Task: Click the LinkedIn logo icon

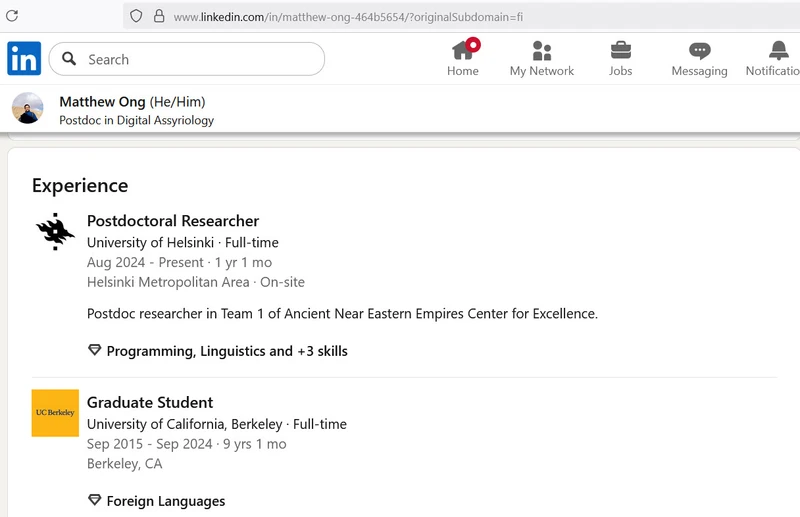Action: 24,59
